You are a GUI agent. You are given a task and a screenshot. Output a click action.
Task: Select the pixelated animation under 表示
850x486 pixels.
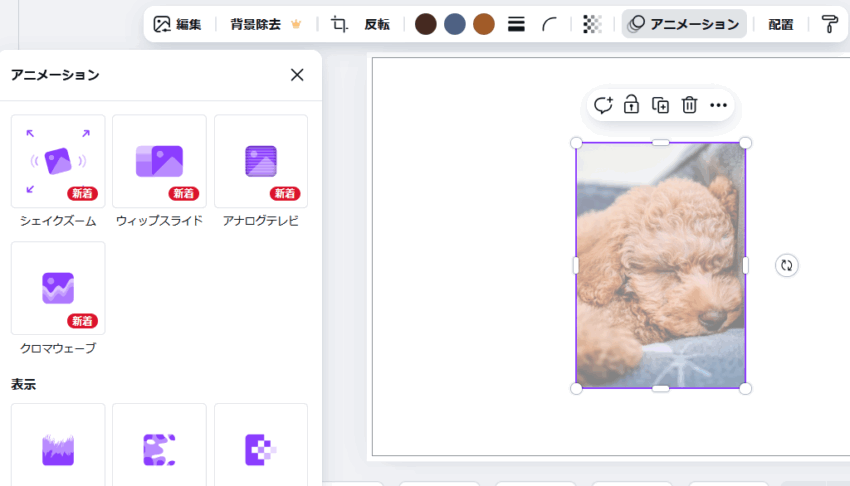coord(261,445)
